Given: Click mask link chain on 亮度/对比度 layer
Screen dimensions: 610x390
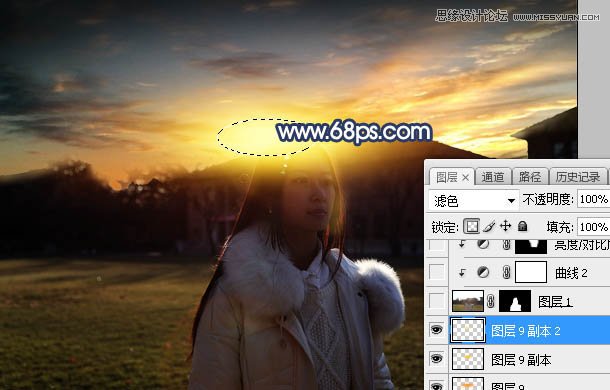Looking at the screenshot, I should coord(506,244).
